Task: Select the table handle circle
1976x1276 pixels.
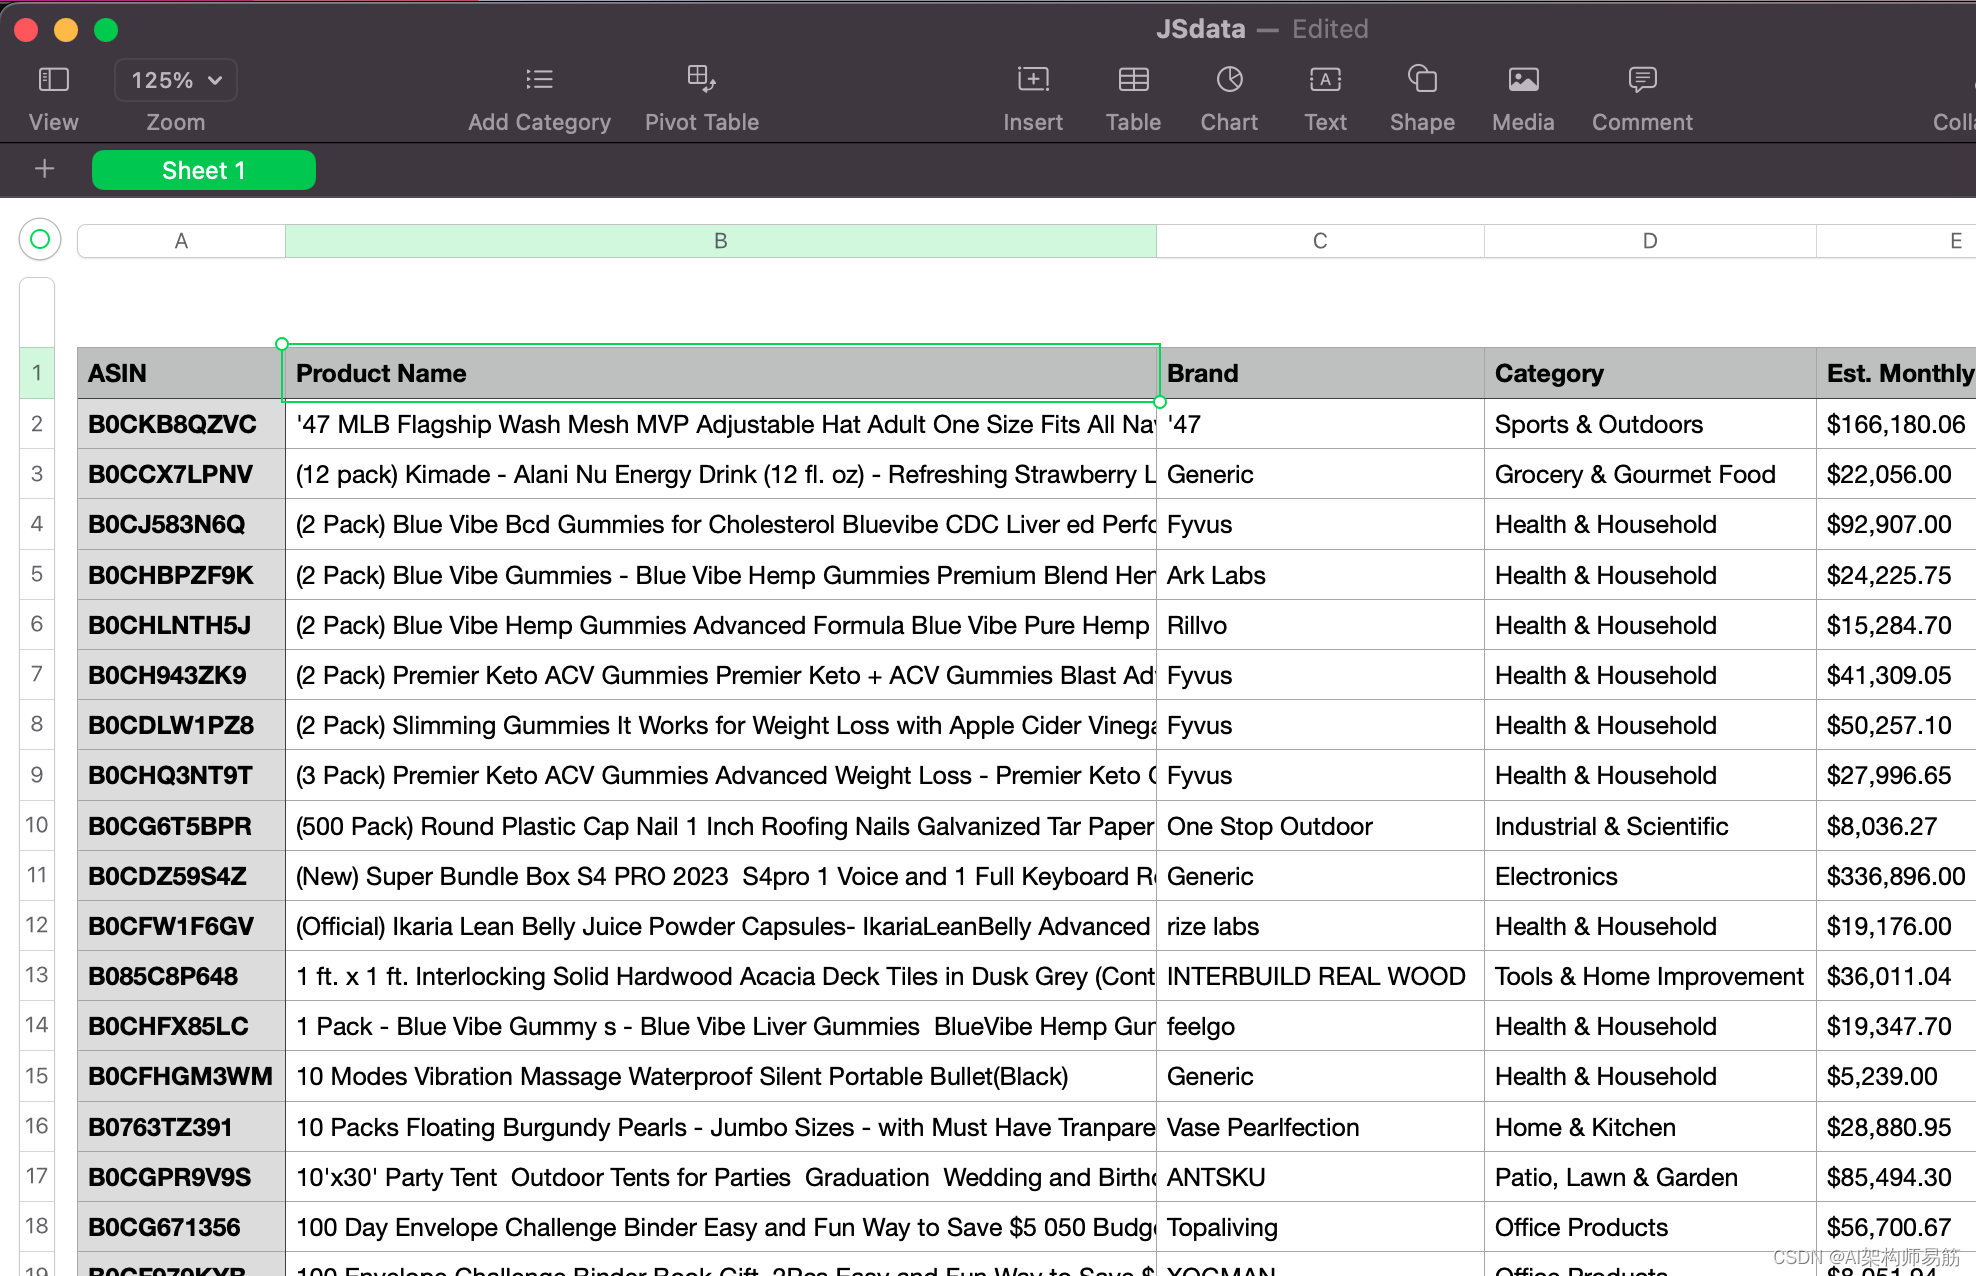Action: coord(40,239)
